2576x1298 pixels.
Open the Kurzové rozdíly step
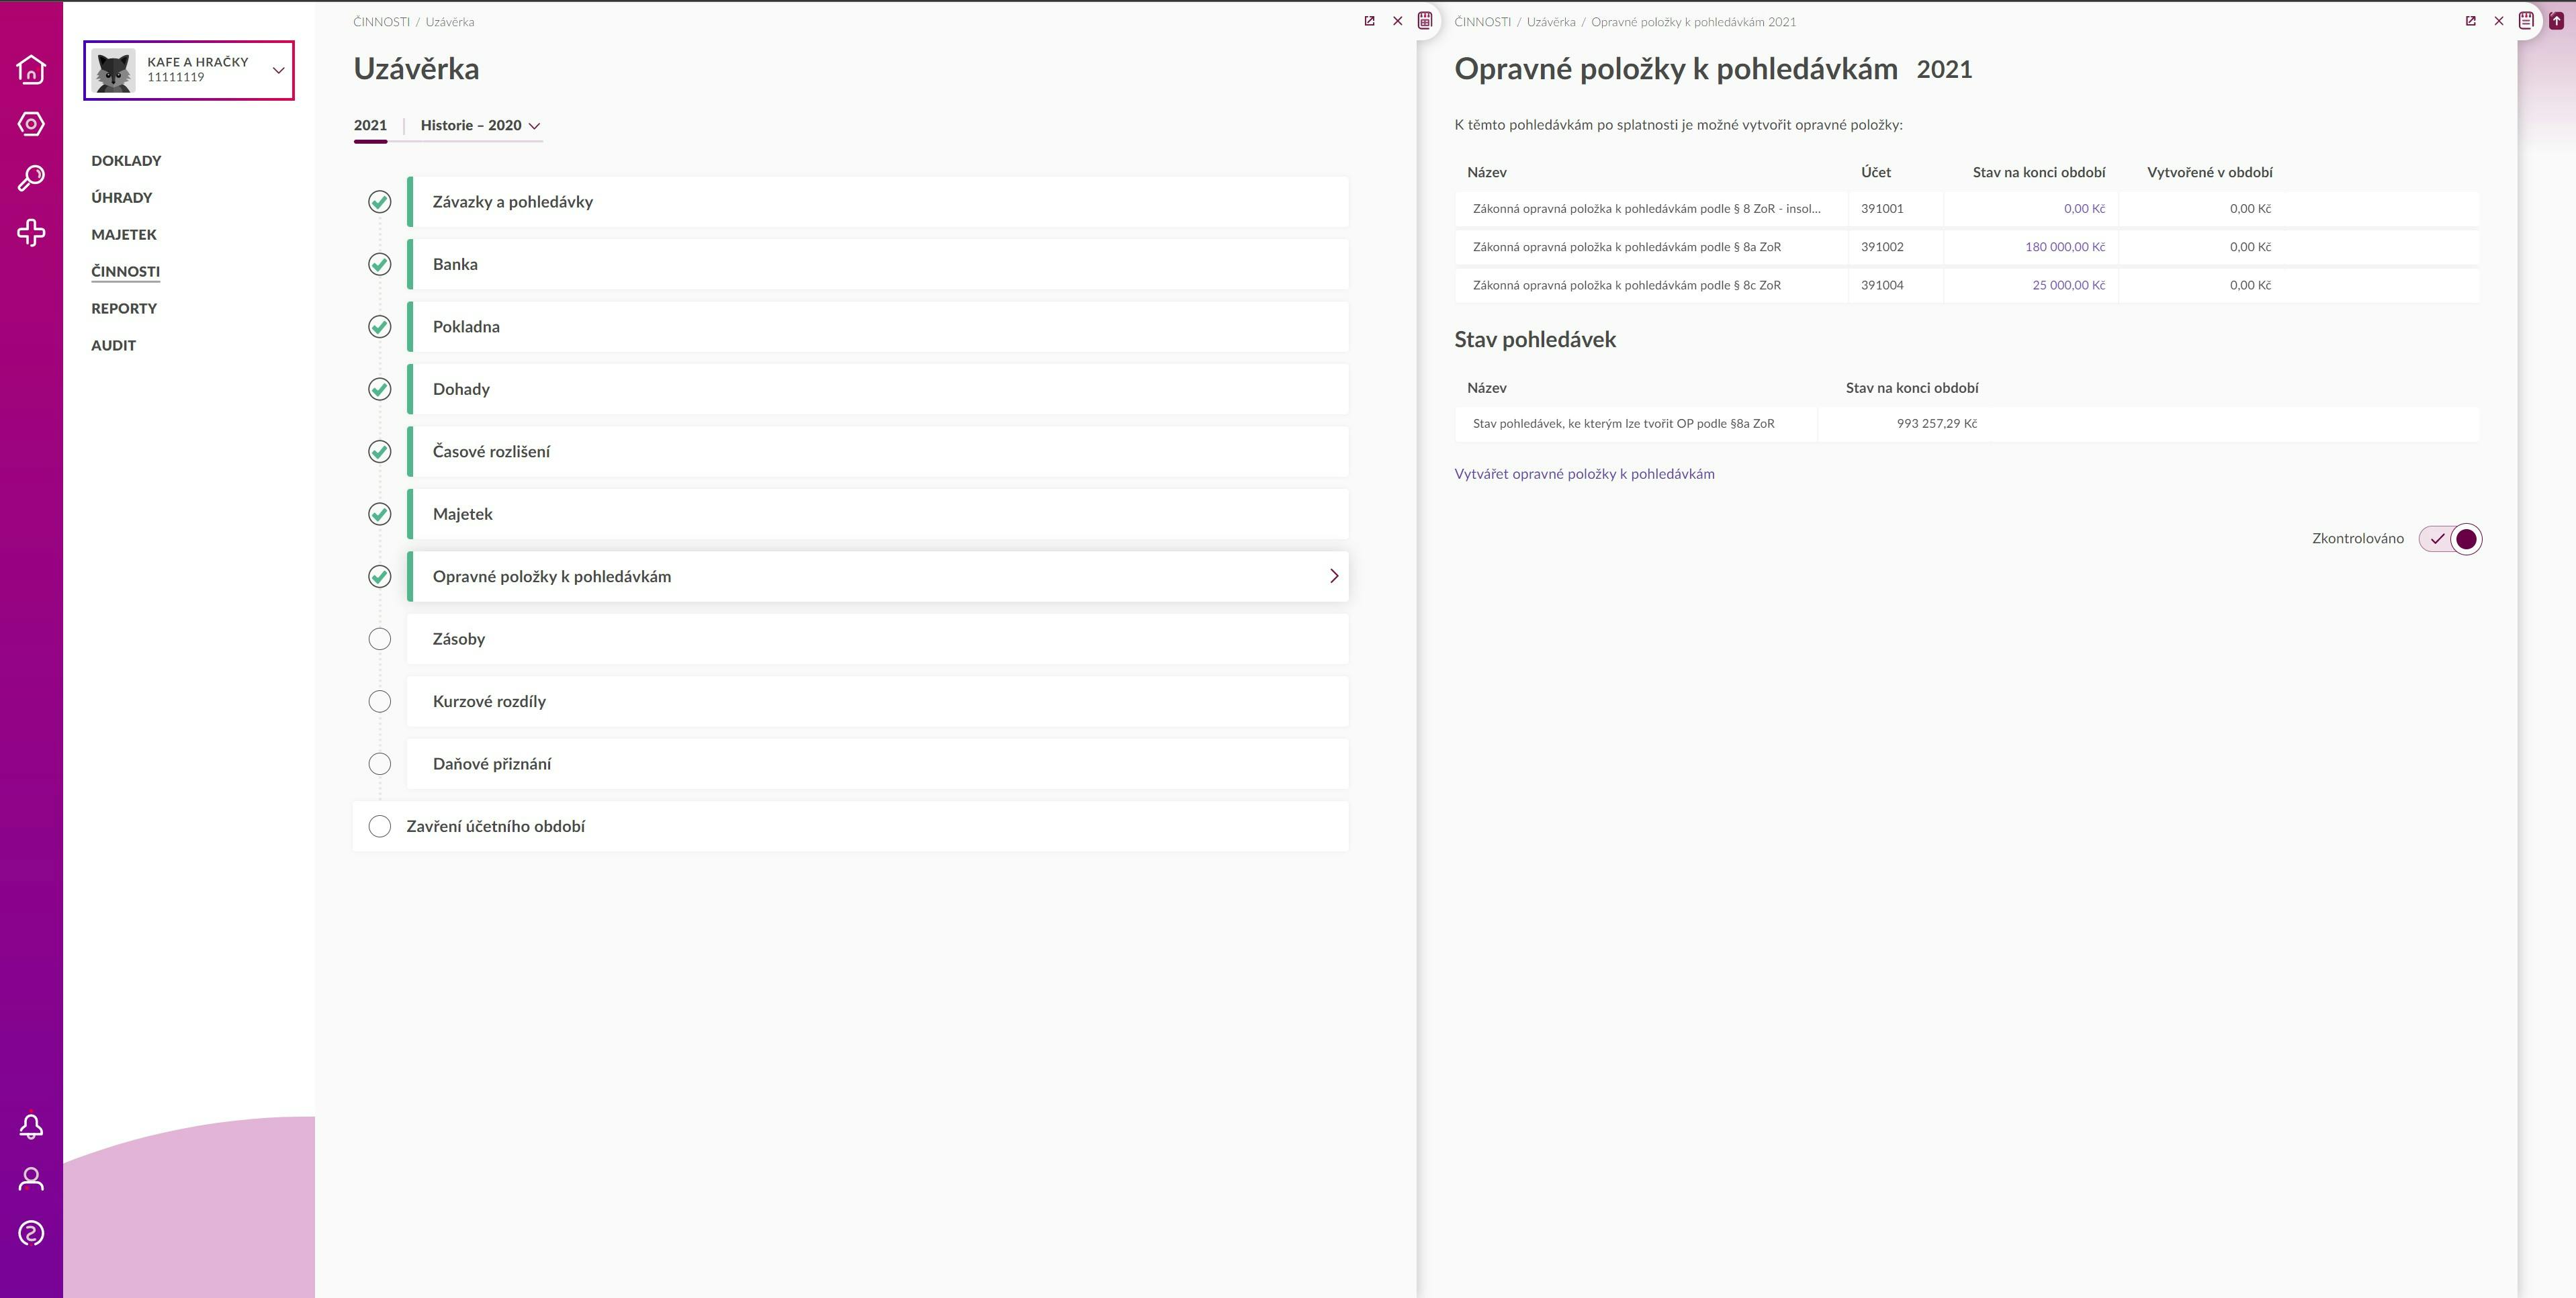(x=877, y=702)
